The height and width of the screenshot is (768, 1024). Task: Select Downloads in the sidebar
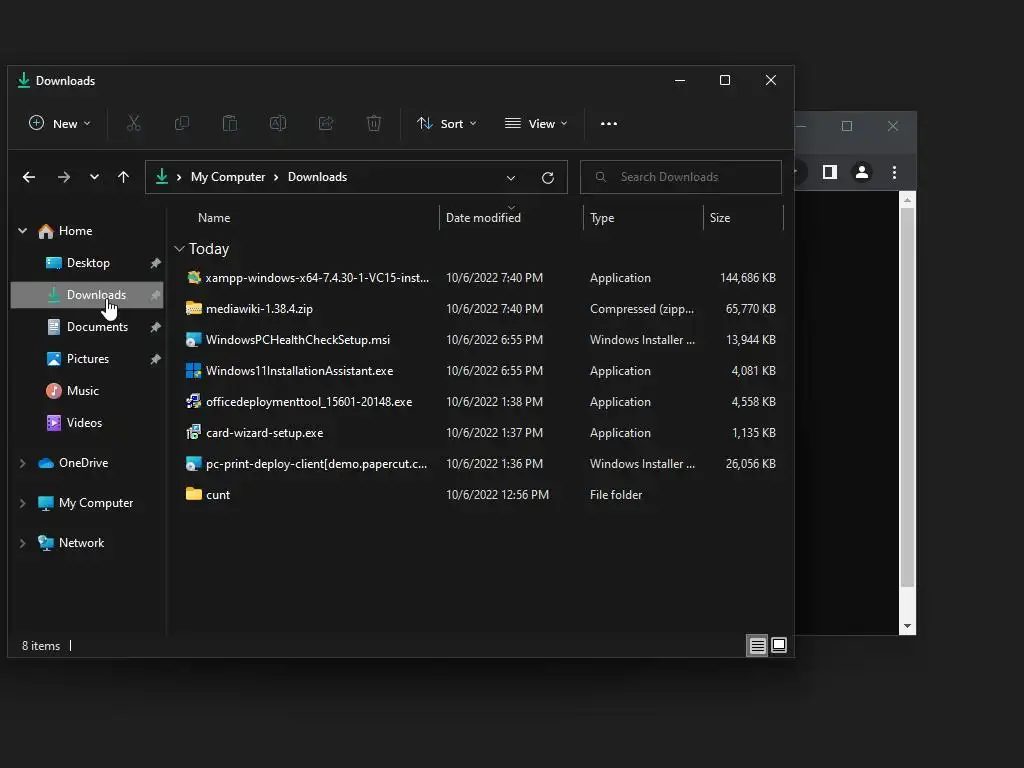pos(87,295)
